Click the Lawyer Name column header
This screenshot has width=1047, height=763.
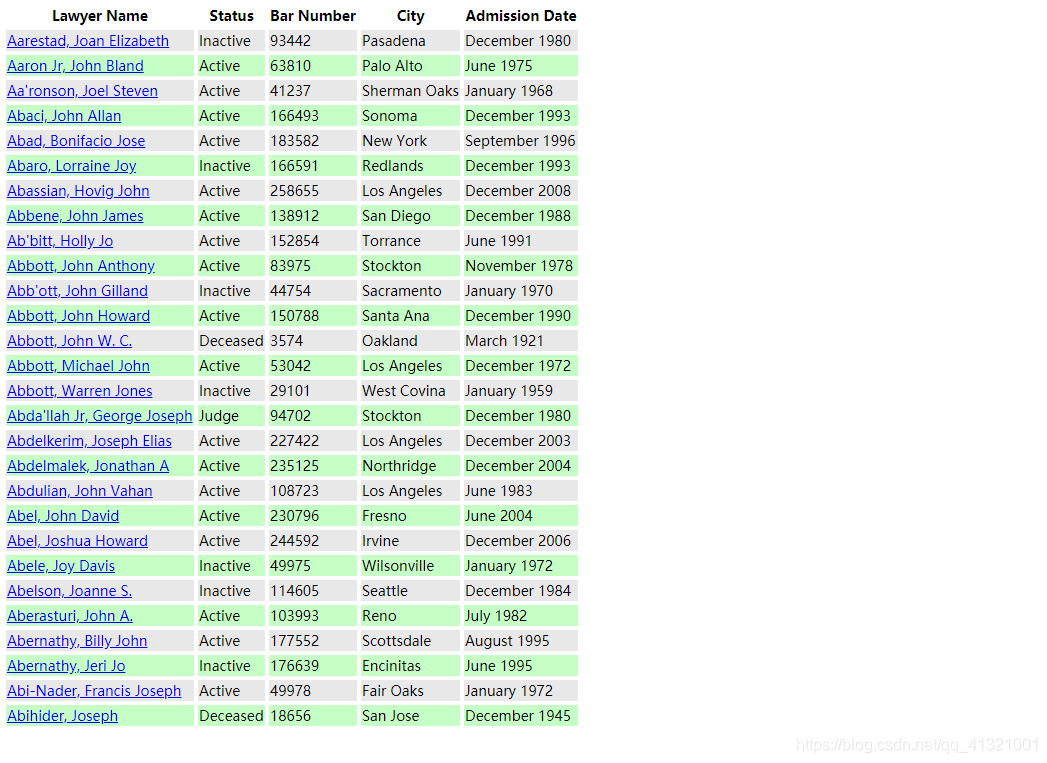pos(100,16)
